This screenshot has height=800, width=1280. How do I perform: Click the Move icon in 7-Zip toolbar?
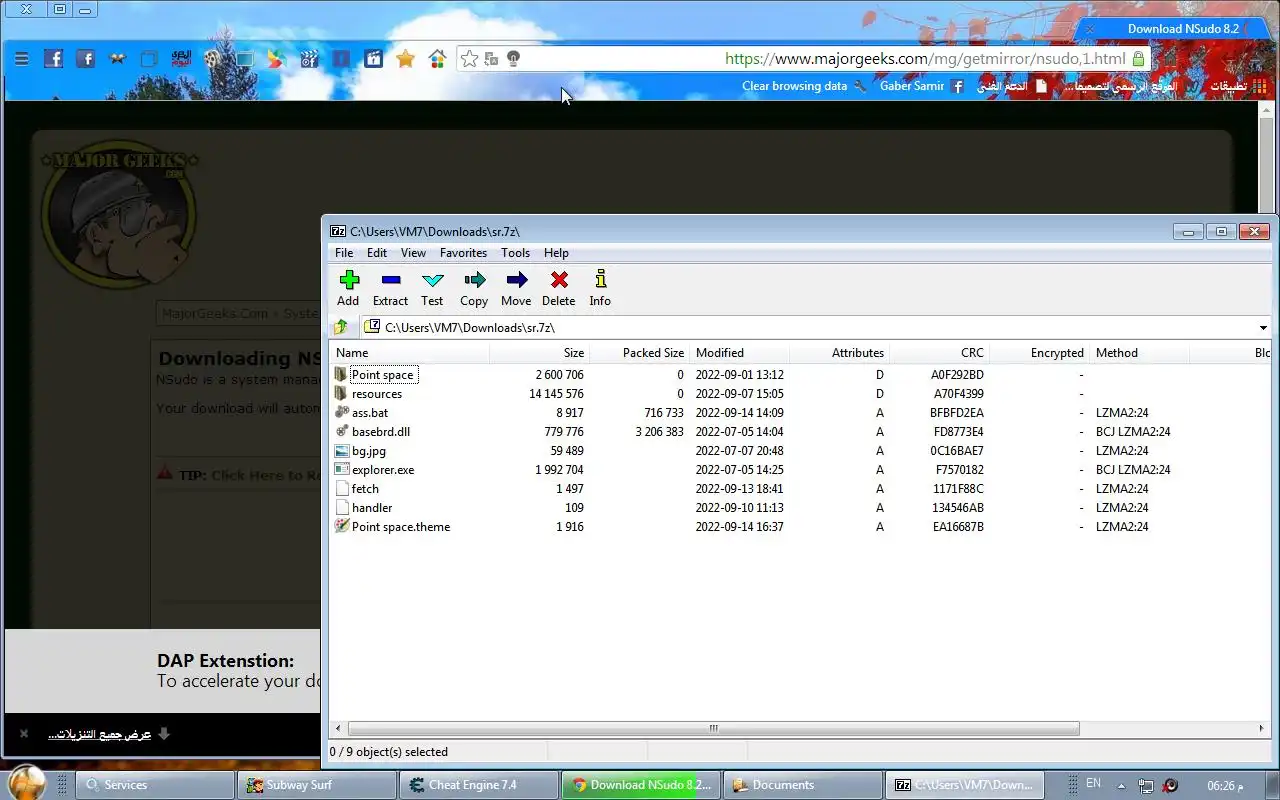[516, 280]
